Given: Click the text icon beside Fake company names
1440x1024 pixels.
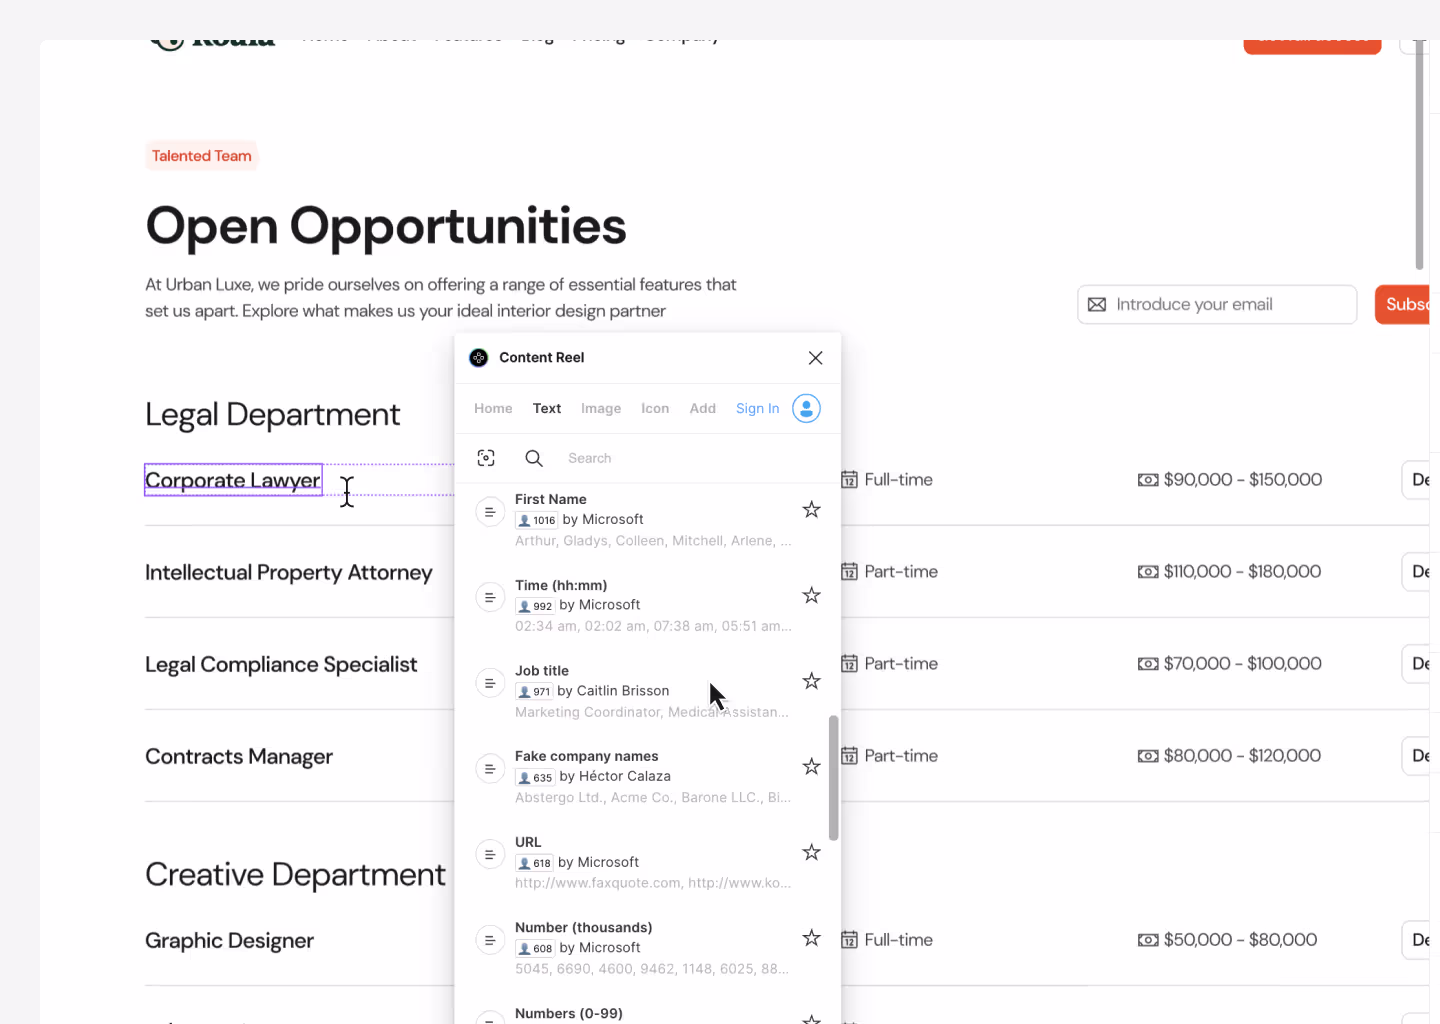Looking at the screenshot, I should point(490,769).
